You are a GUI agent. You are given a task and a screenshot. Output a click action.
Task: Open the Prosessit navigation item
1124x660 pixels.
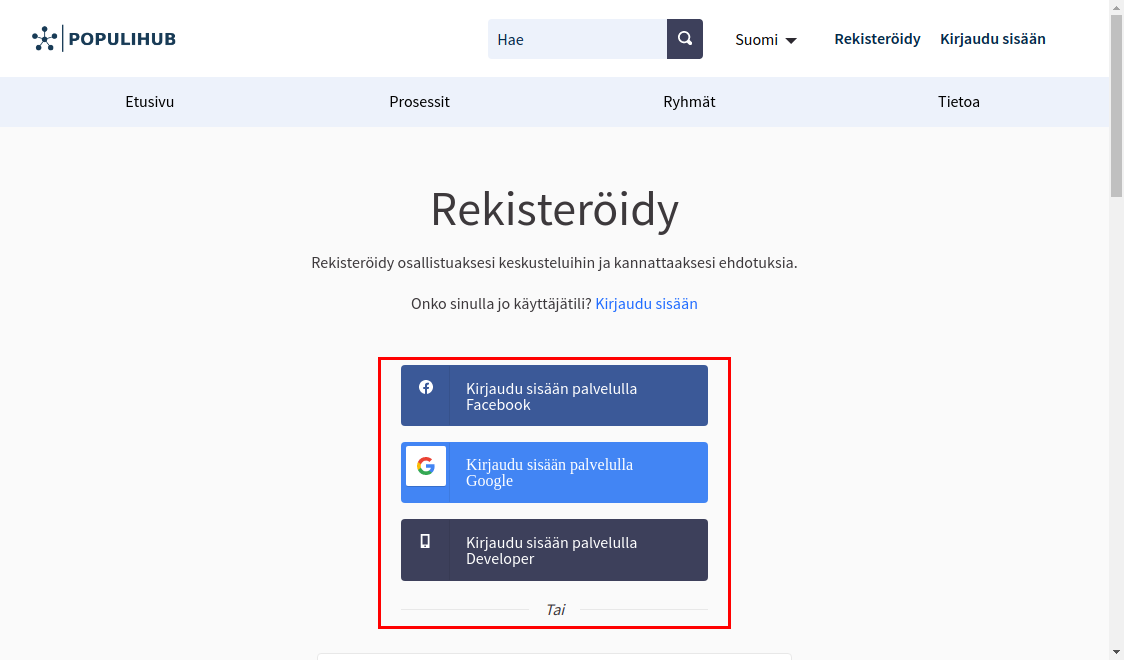(419, 101)
